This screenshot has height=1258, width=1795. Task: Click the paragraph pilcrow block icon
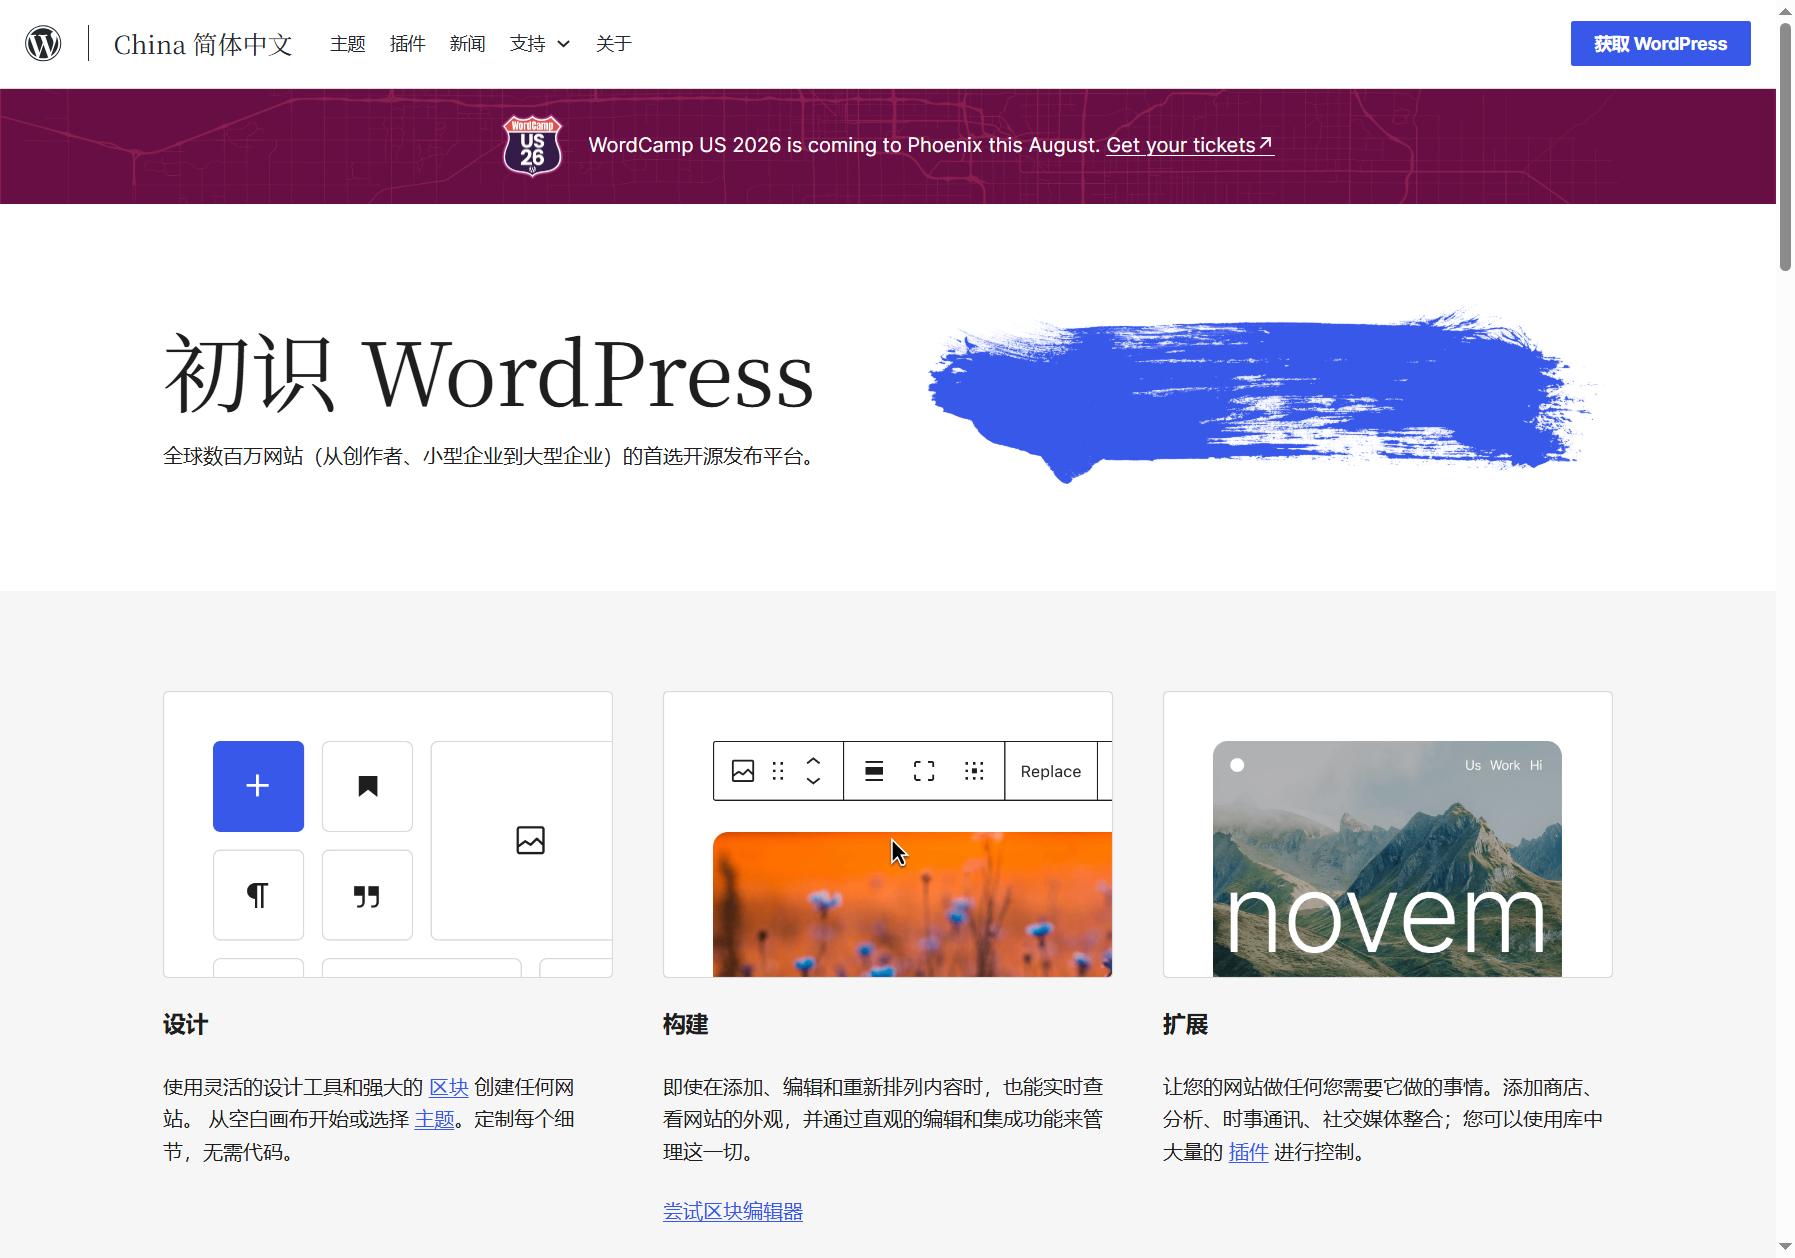pyautogui.click(x=258, y=895)
